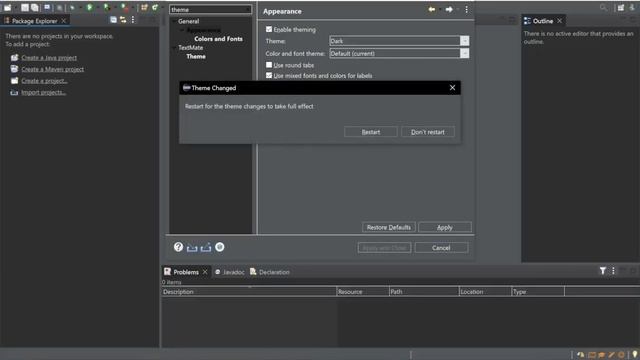Close the Theme Changed dialog with X
The image size is (640, 360).
(x=452, y=88)
